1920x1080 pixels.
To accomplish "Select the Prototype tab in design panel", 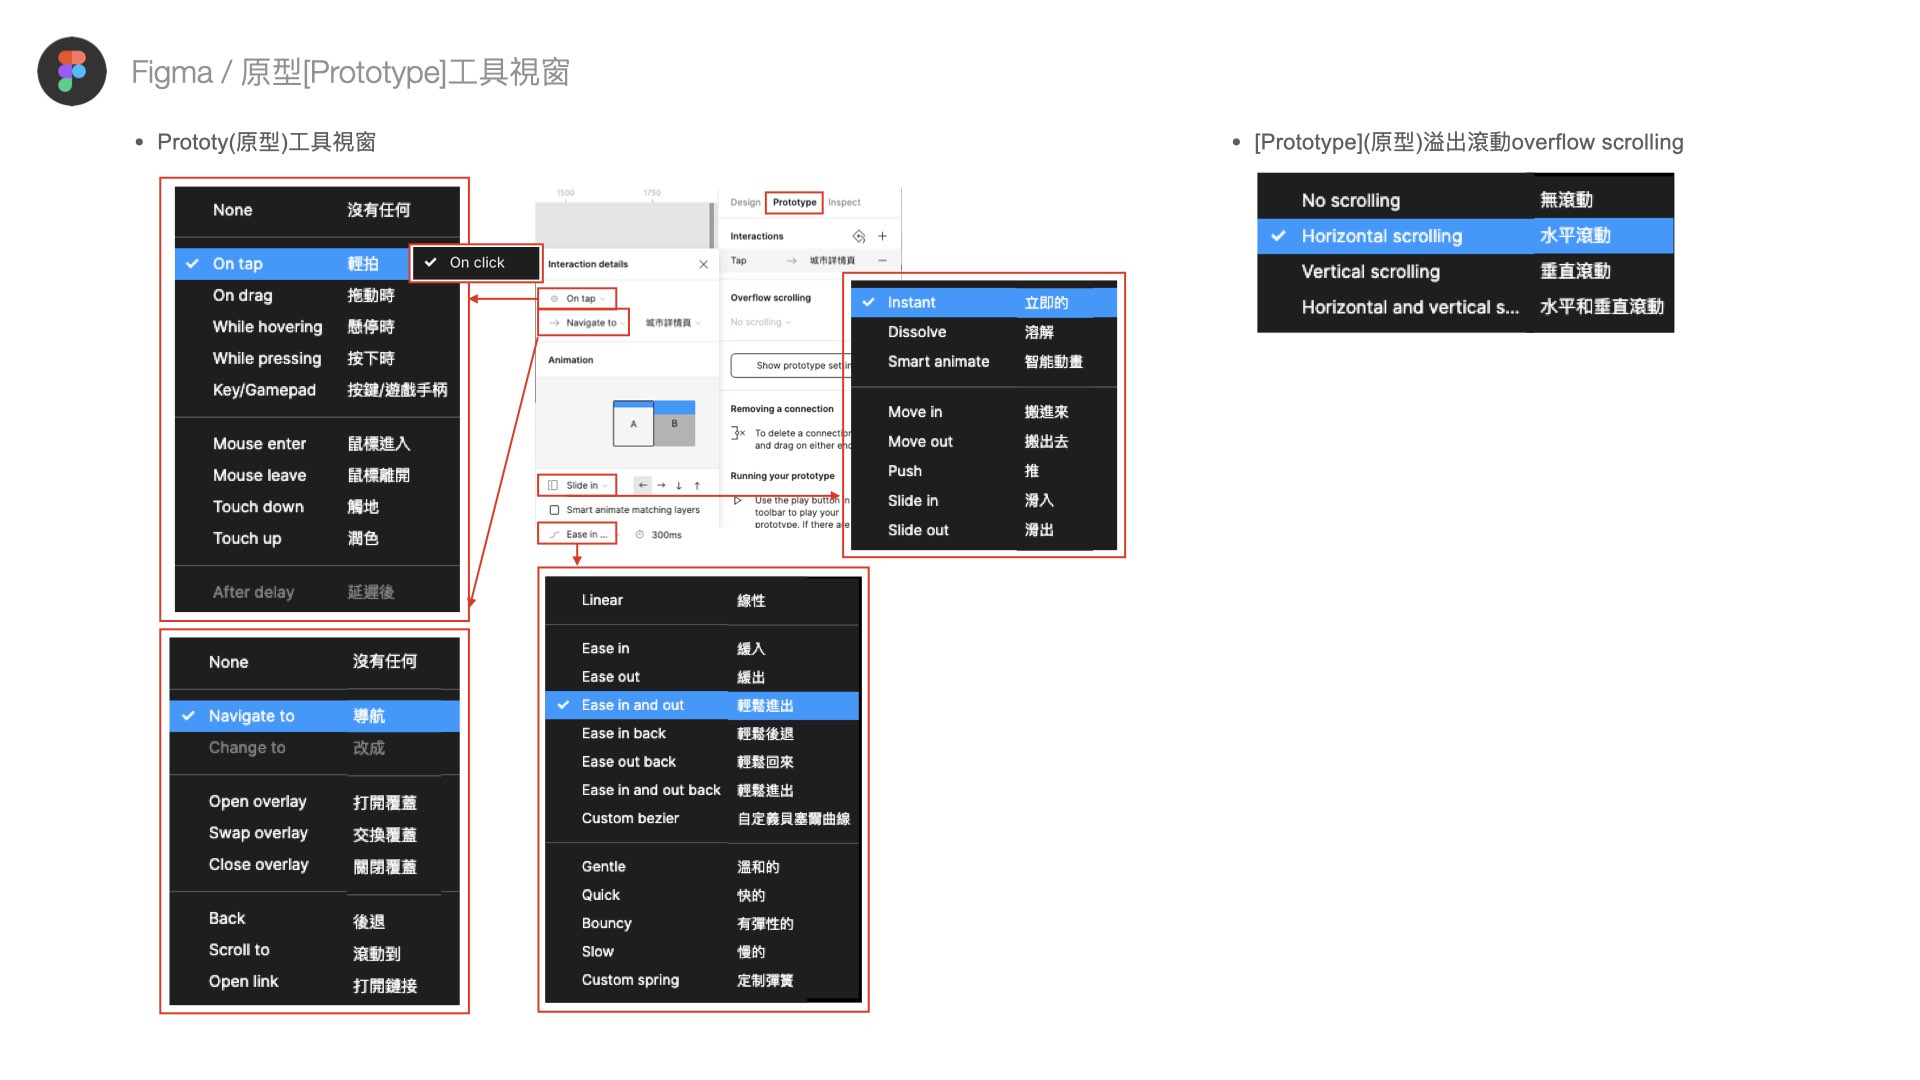I will pos(794,204).
